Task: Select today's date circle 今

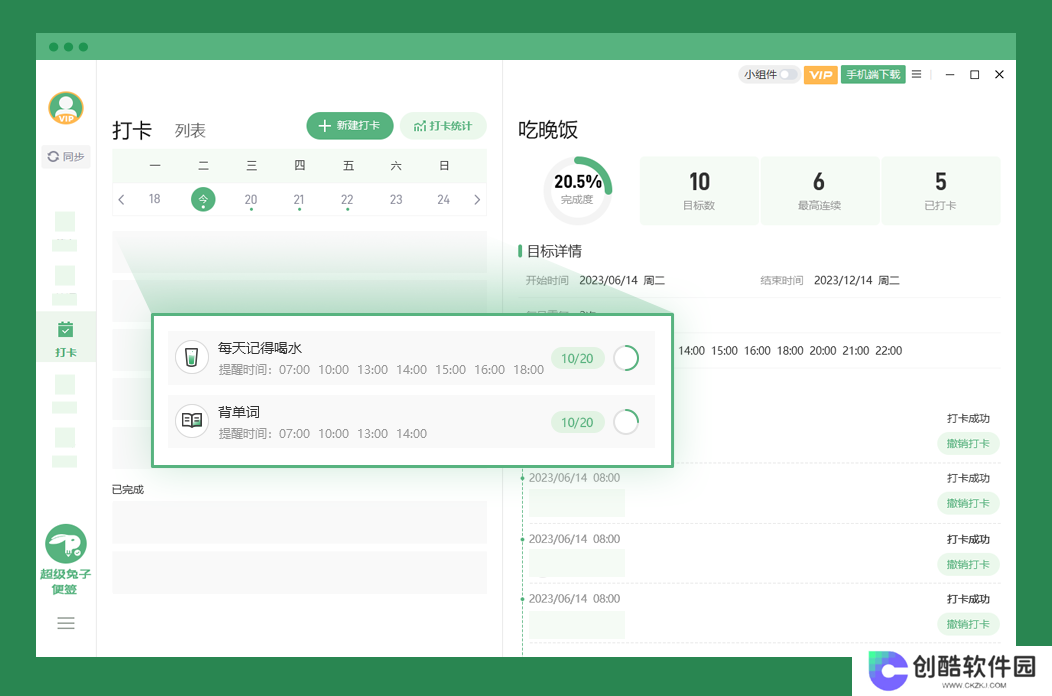Action: 203,199
